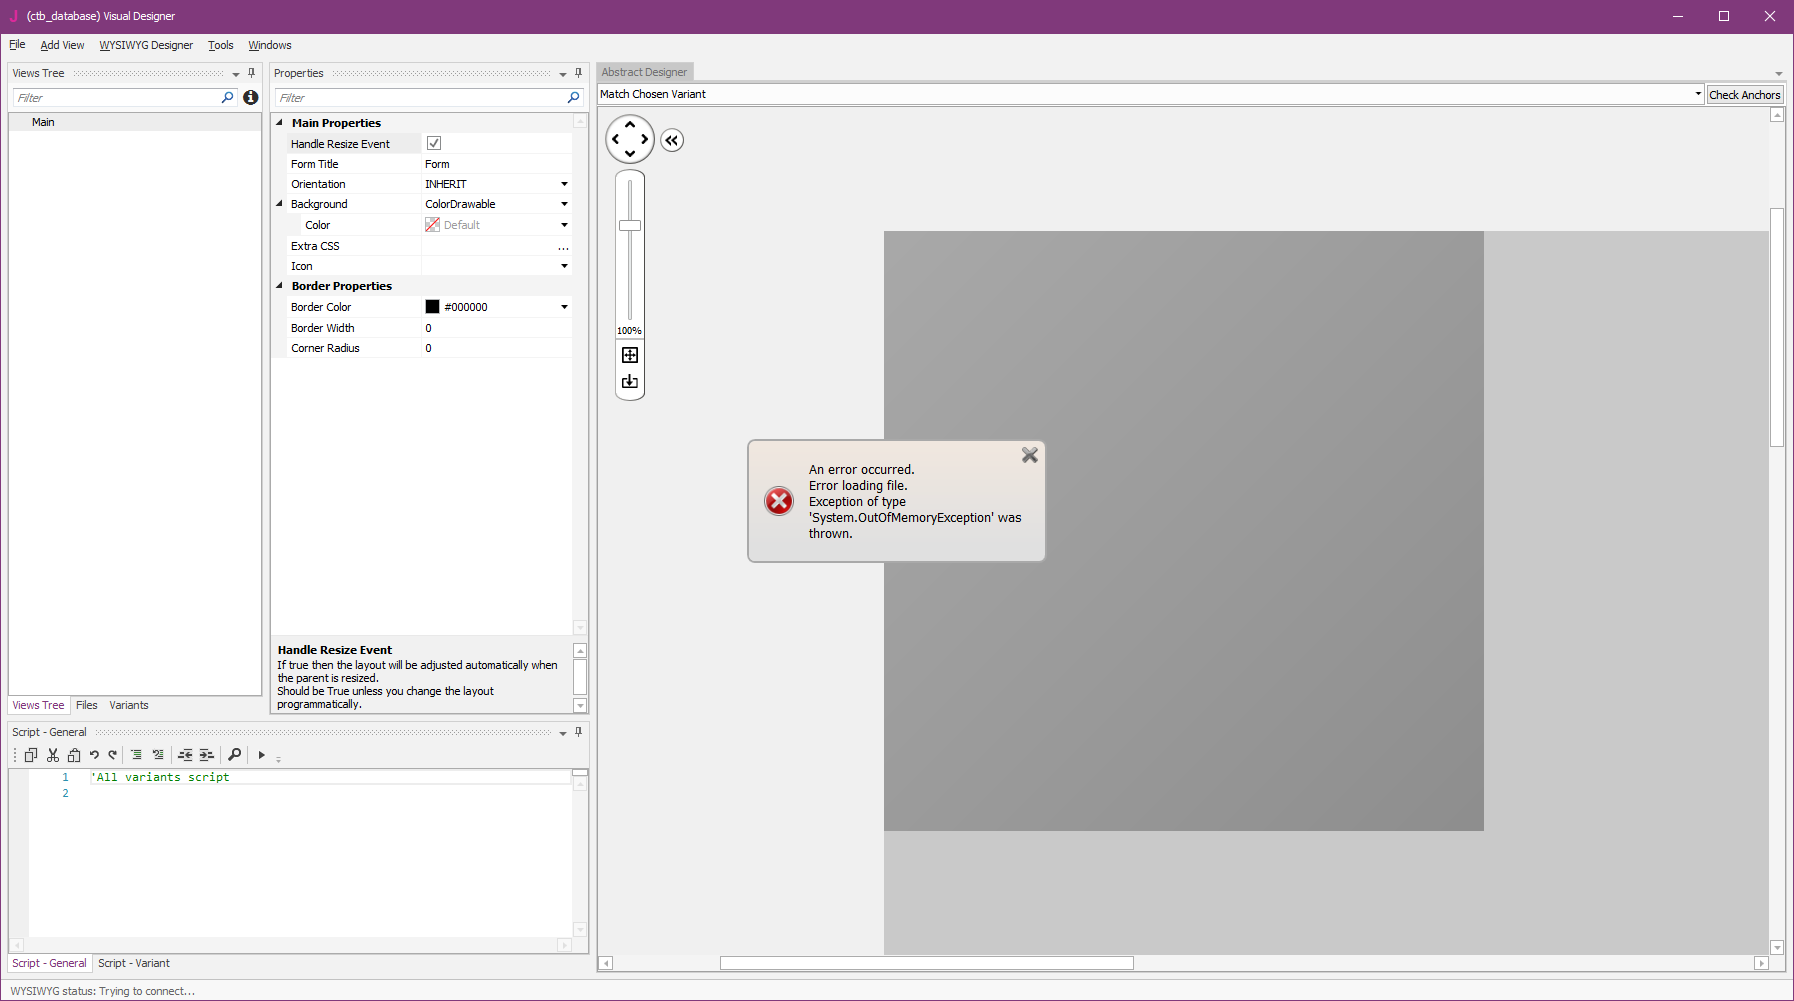Run the script with the play button

(x=262, y=755)
